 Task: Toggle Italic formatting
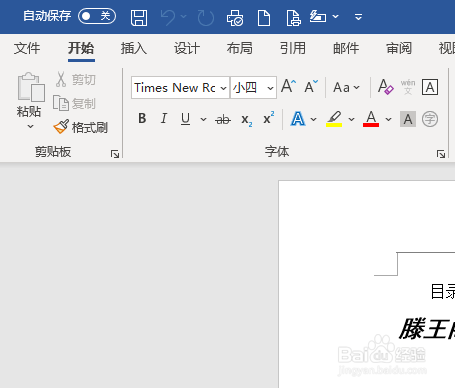tap(163, 118)
